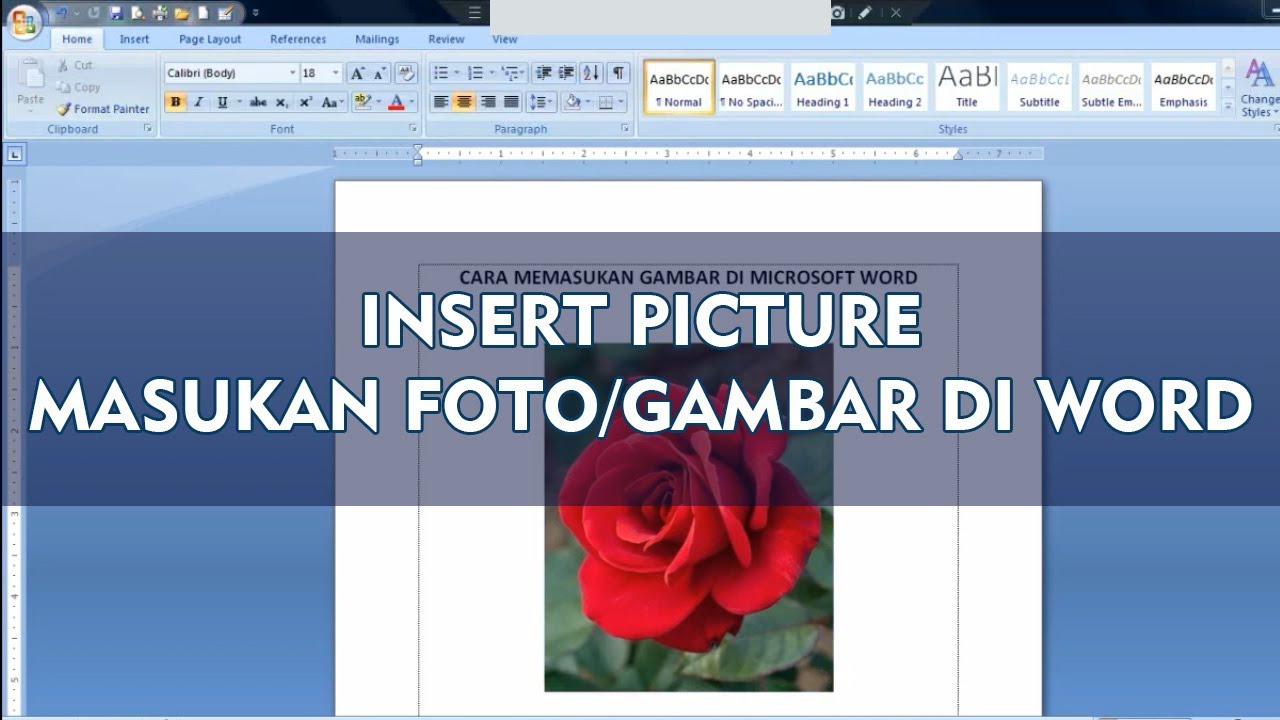Expand the Styles gallery More arrow
The height and width of the screenshot is (720, 1280).
1228,106
